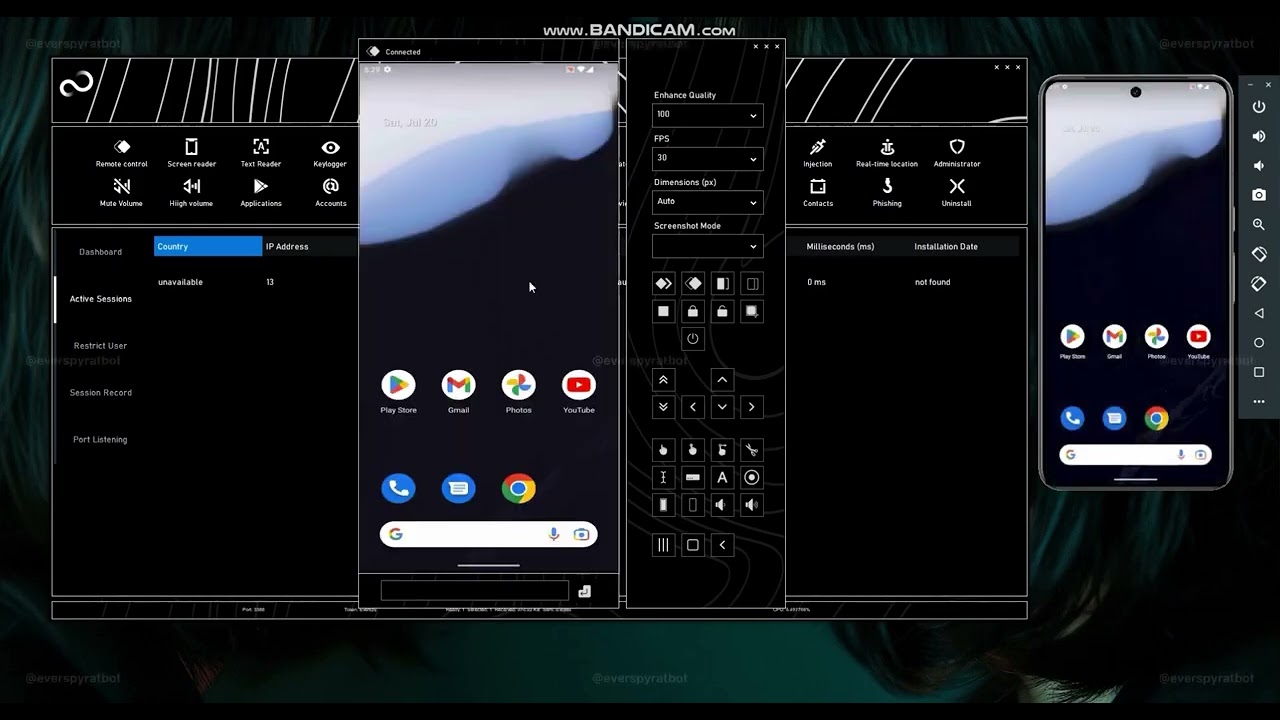Click the down arrow in direction pad
This screenshot has height=720, width=1280.
(x=722, y=407)
